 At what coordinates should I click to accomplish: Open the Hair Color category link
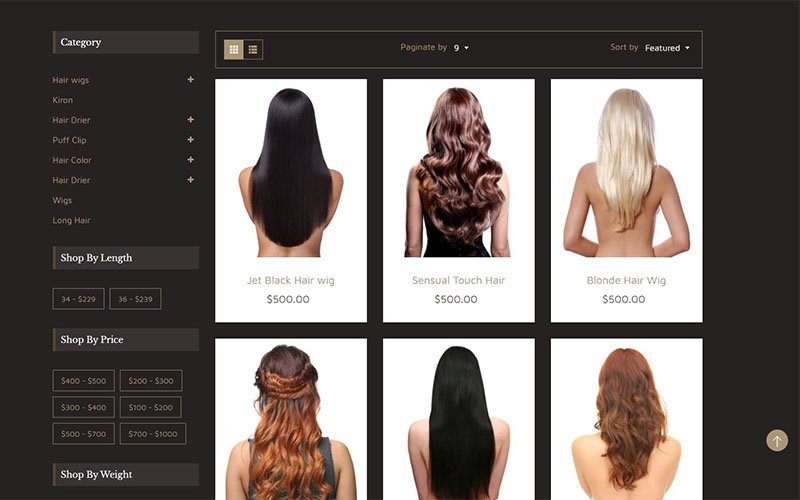tap(72, 160)
